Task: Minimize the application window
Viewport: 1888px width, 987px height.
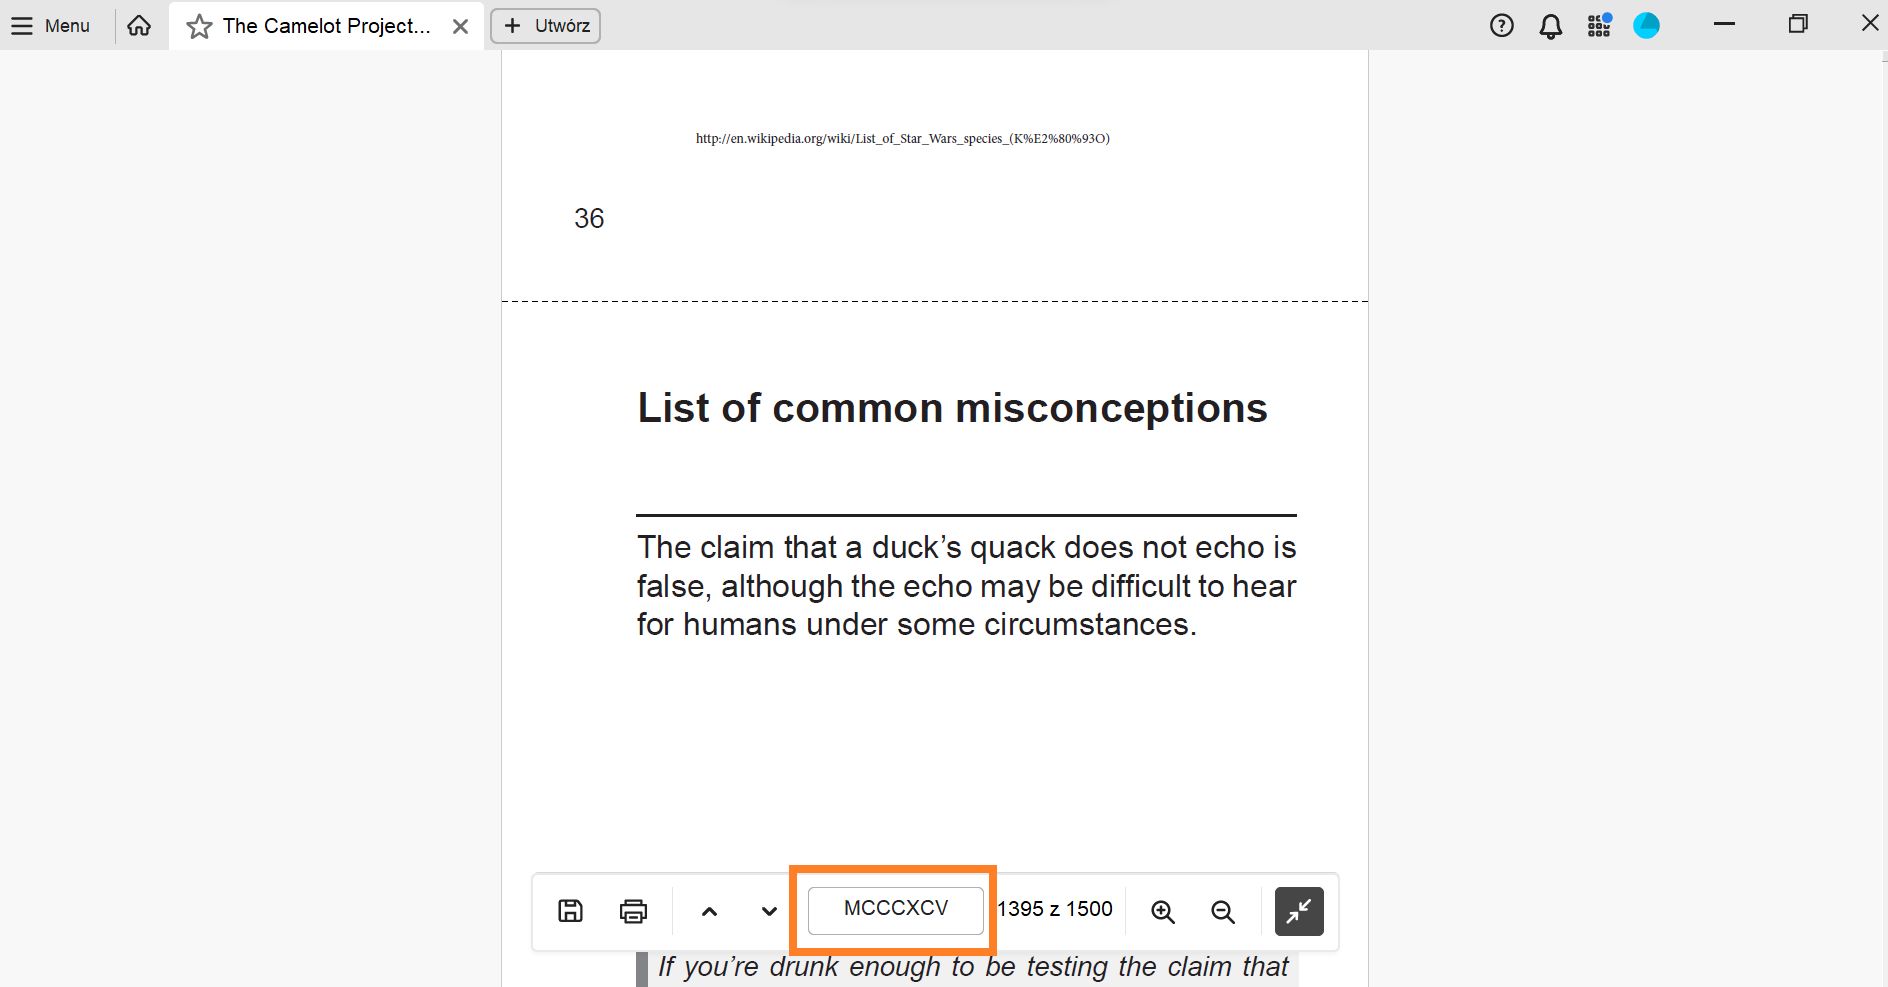Action: pyautogui.click(x=1724, y=24)
